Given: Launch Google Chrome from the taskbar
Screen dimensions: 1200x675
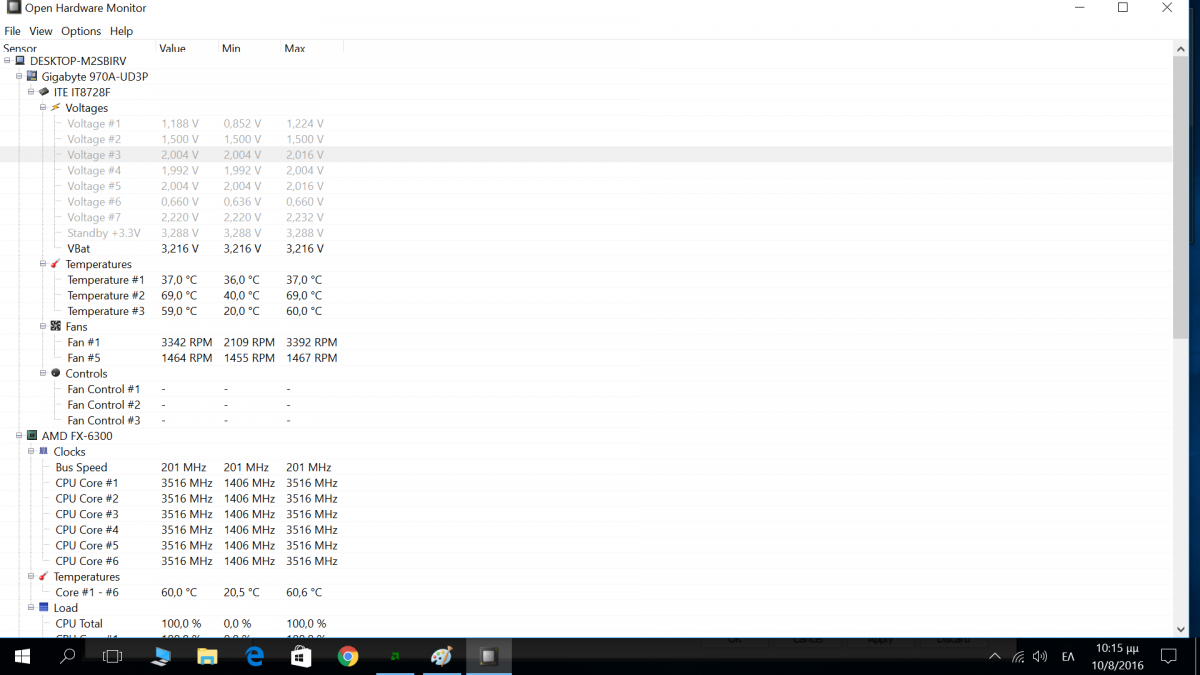Looking at the screenshot, I should click(x=348, y=657).
